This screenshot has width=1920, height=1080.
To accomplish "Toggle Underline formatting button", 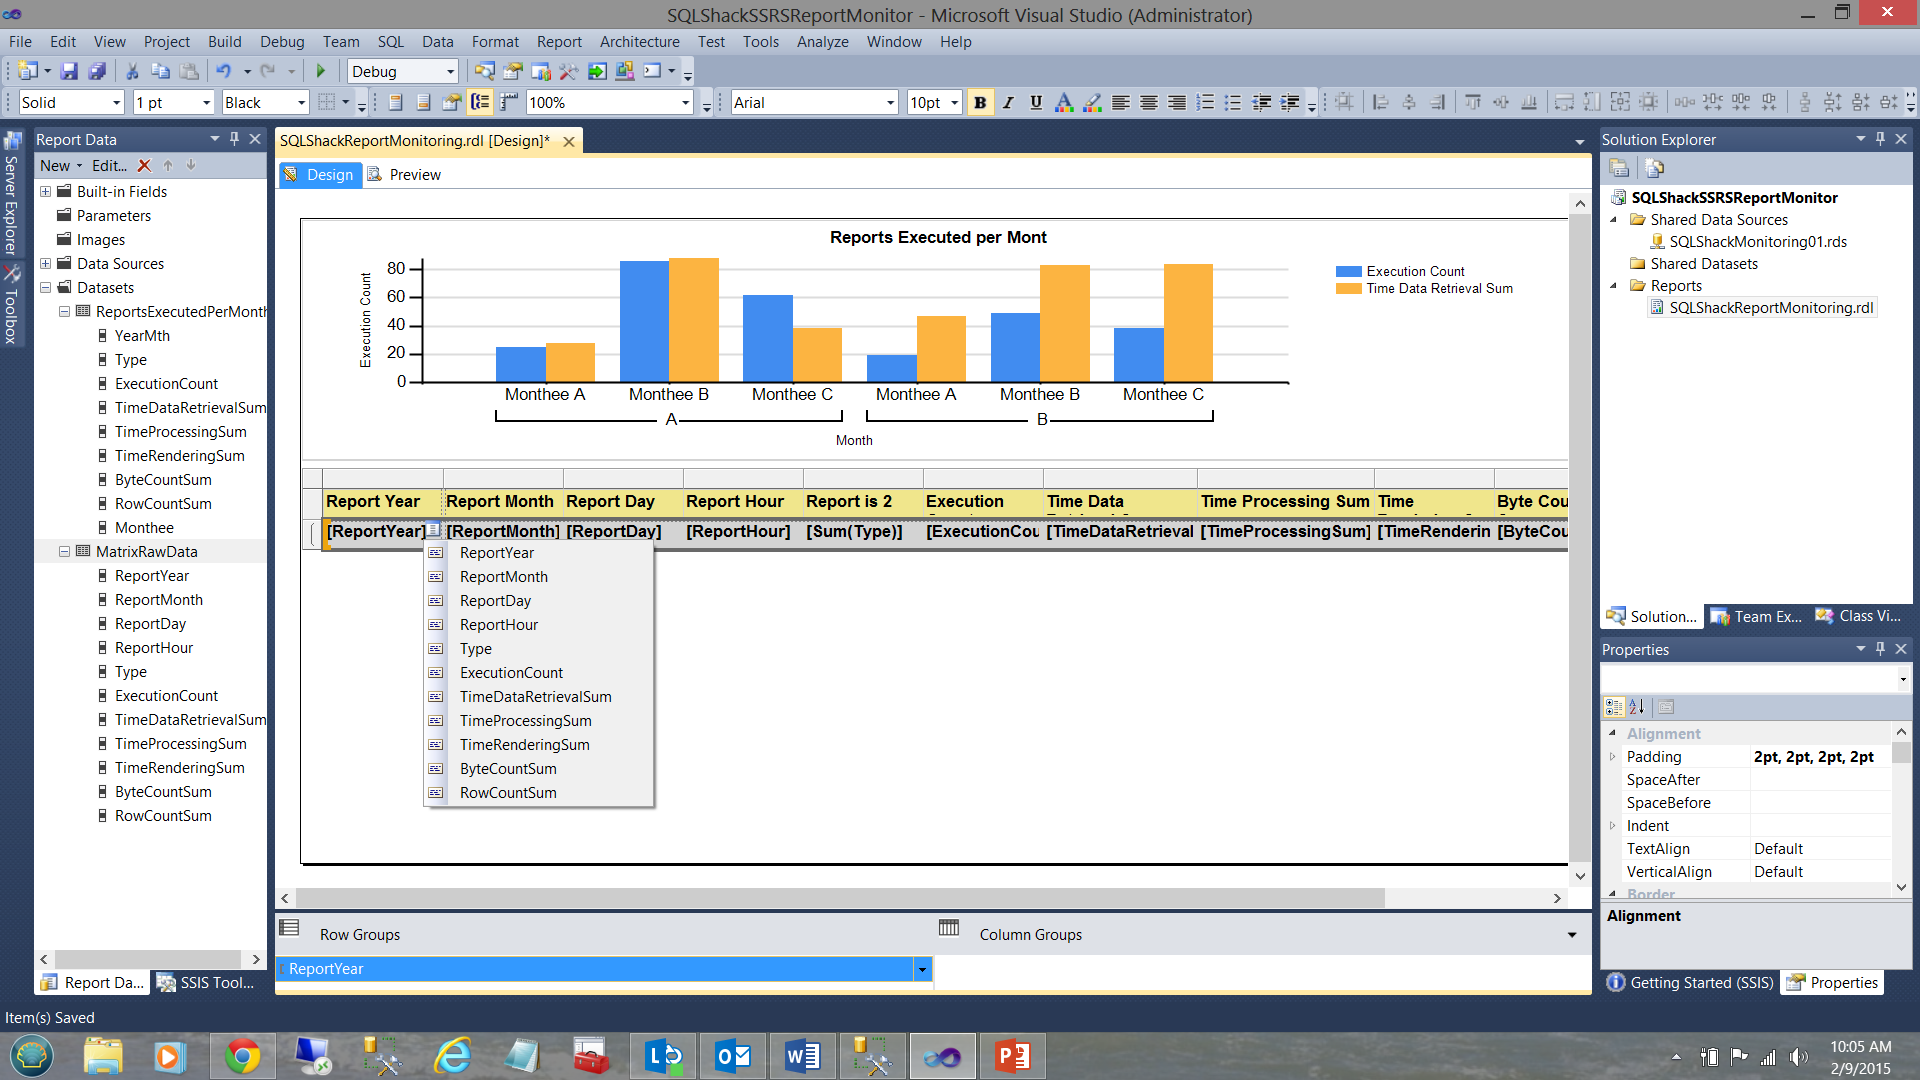I will (x=1036, y=102).
